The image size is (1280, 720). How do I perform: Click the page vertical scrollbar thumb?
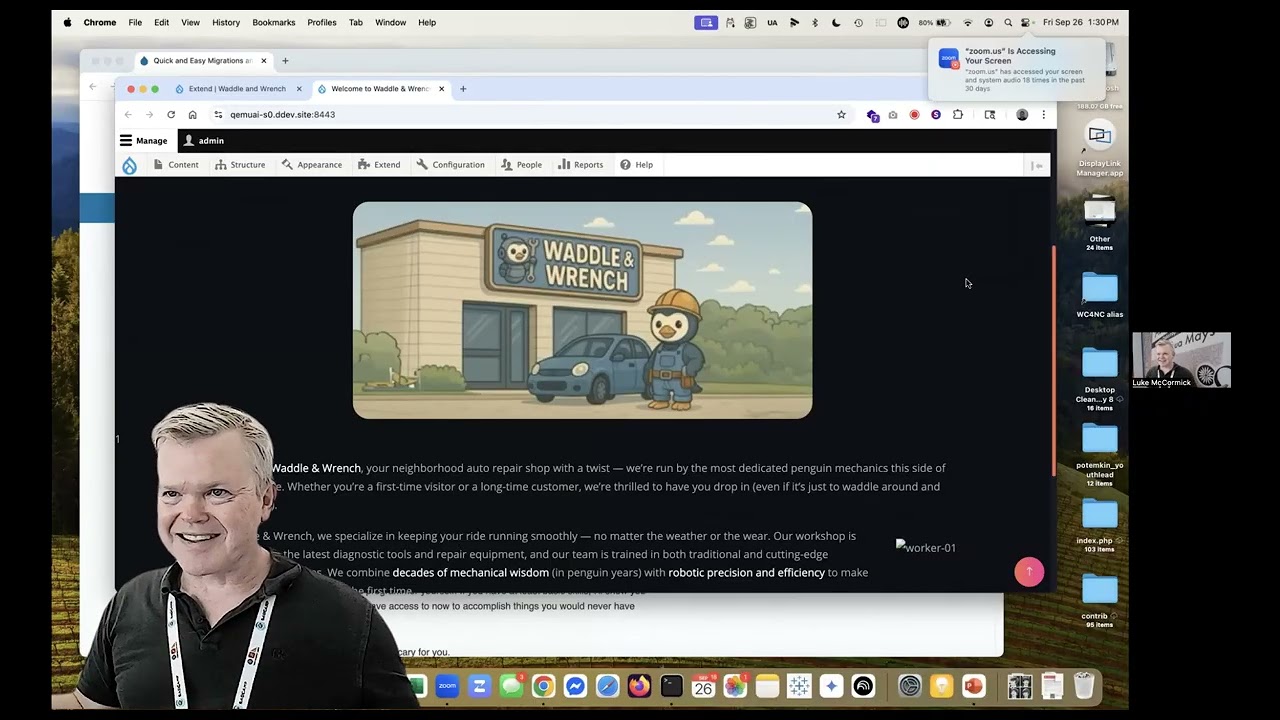point(1053,361)
